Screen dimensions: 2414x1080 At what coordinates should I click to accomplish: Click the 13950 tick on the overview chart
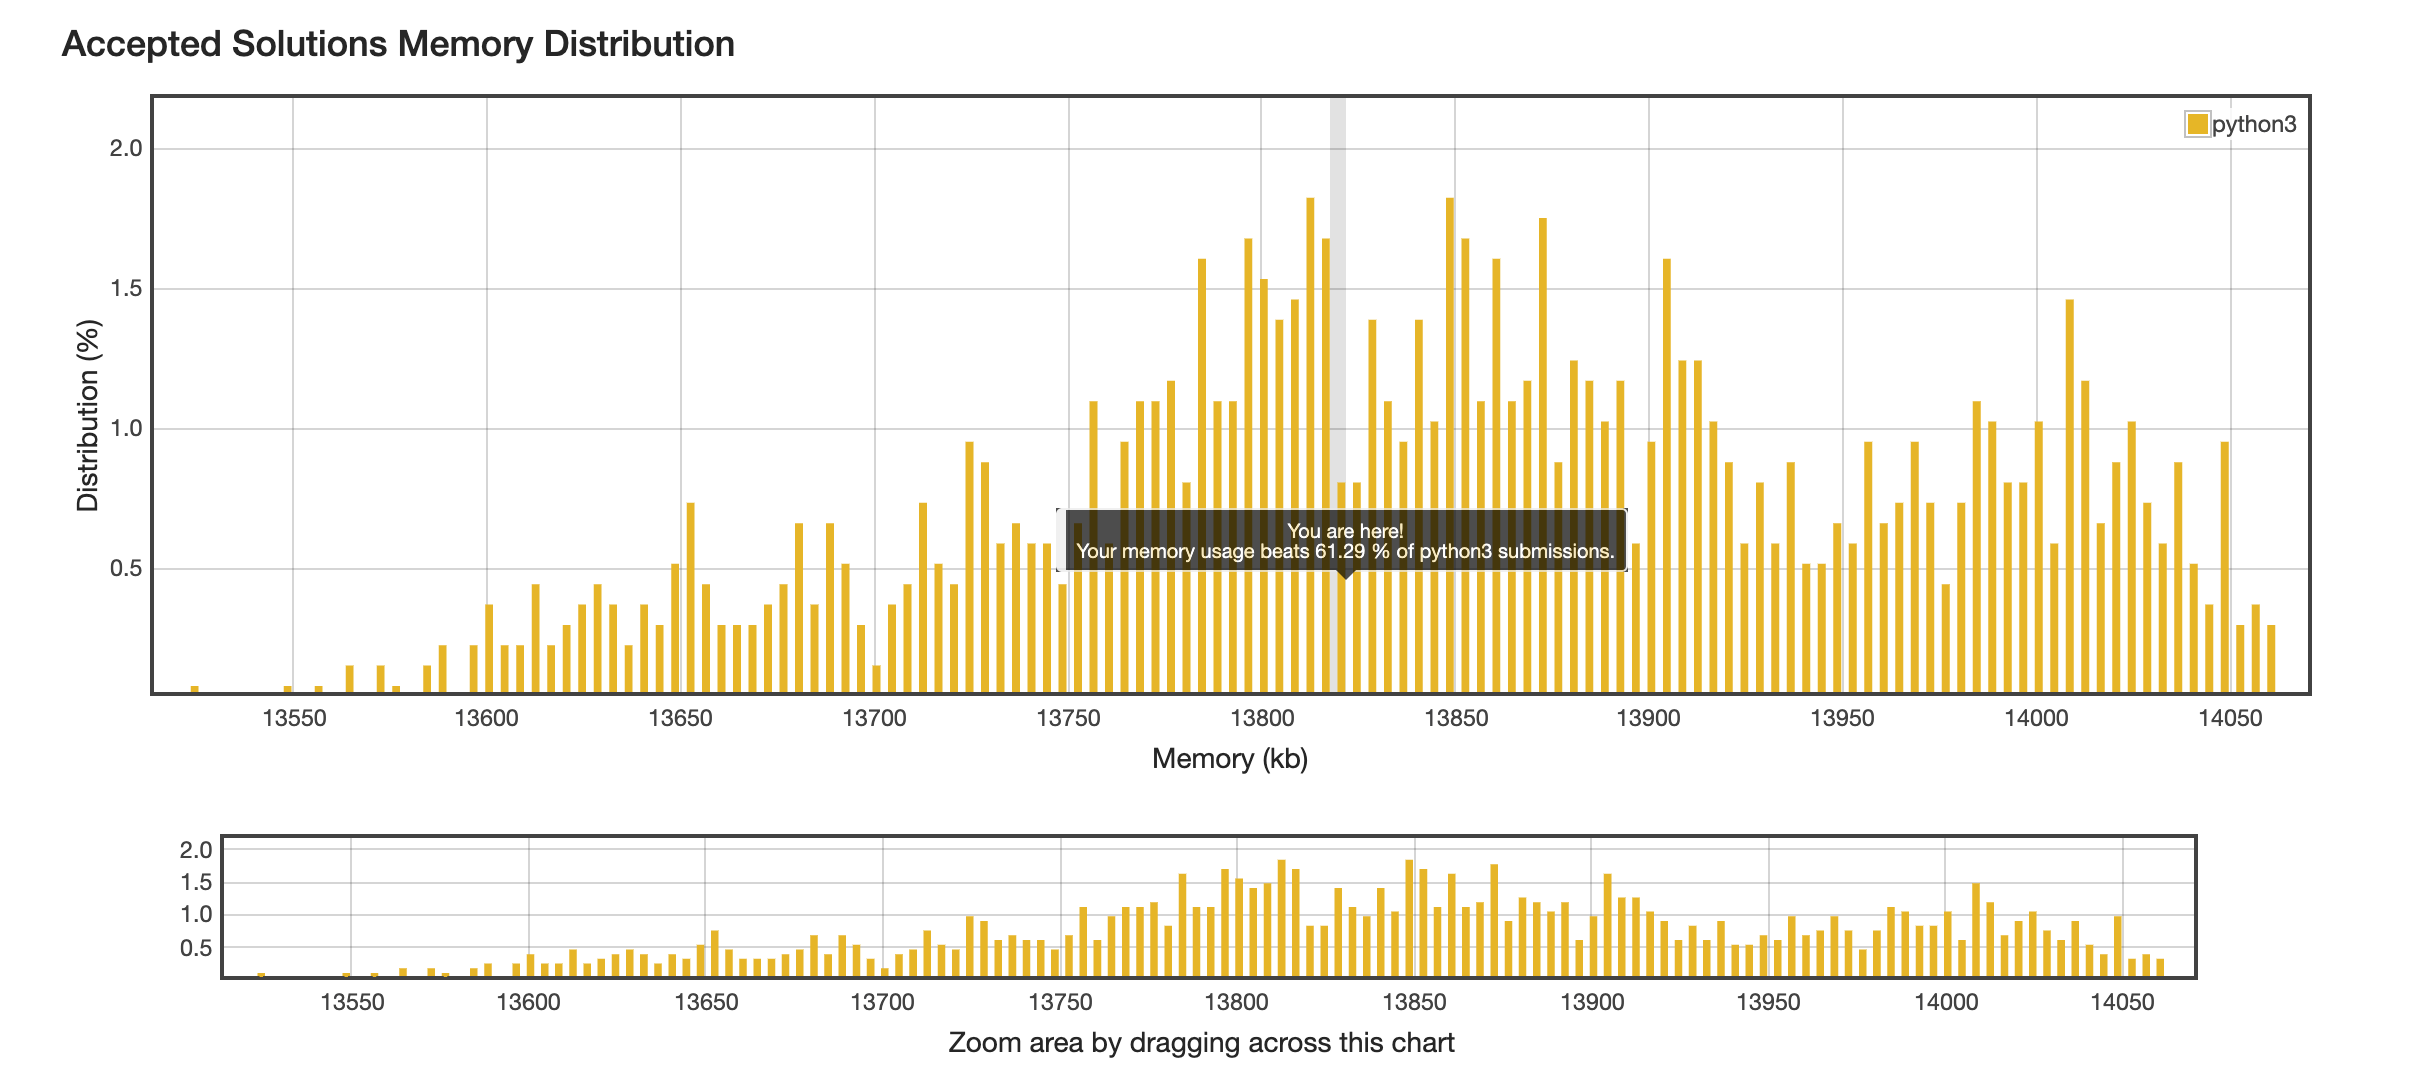tap(1768, 1002)
